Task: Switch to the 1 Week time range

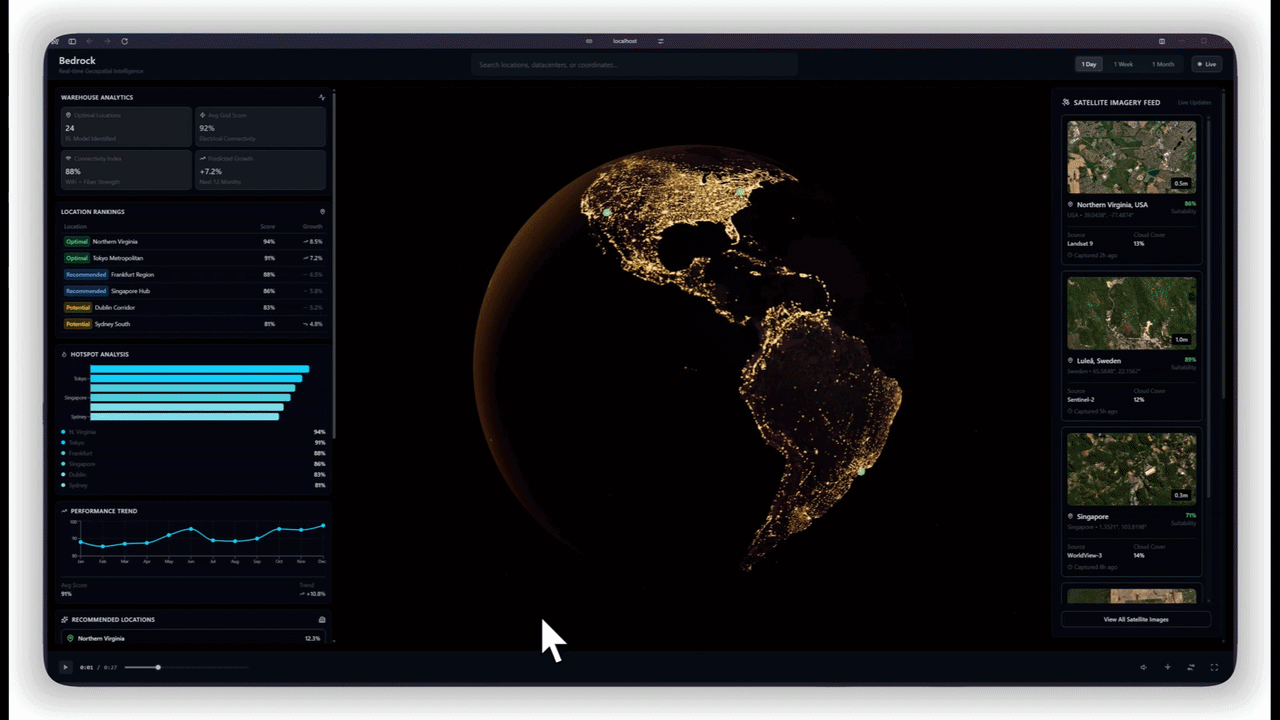Action: click(x=1124, y=64)
